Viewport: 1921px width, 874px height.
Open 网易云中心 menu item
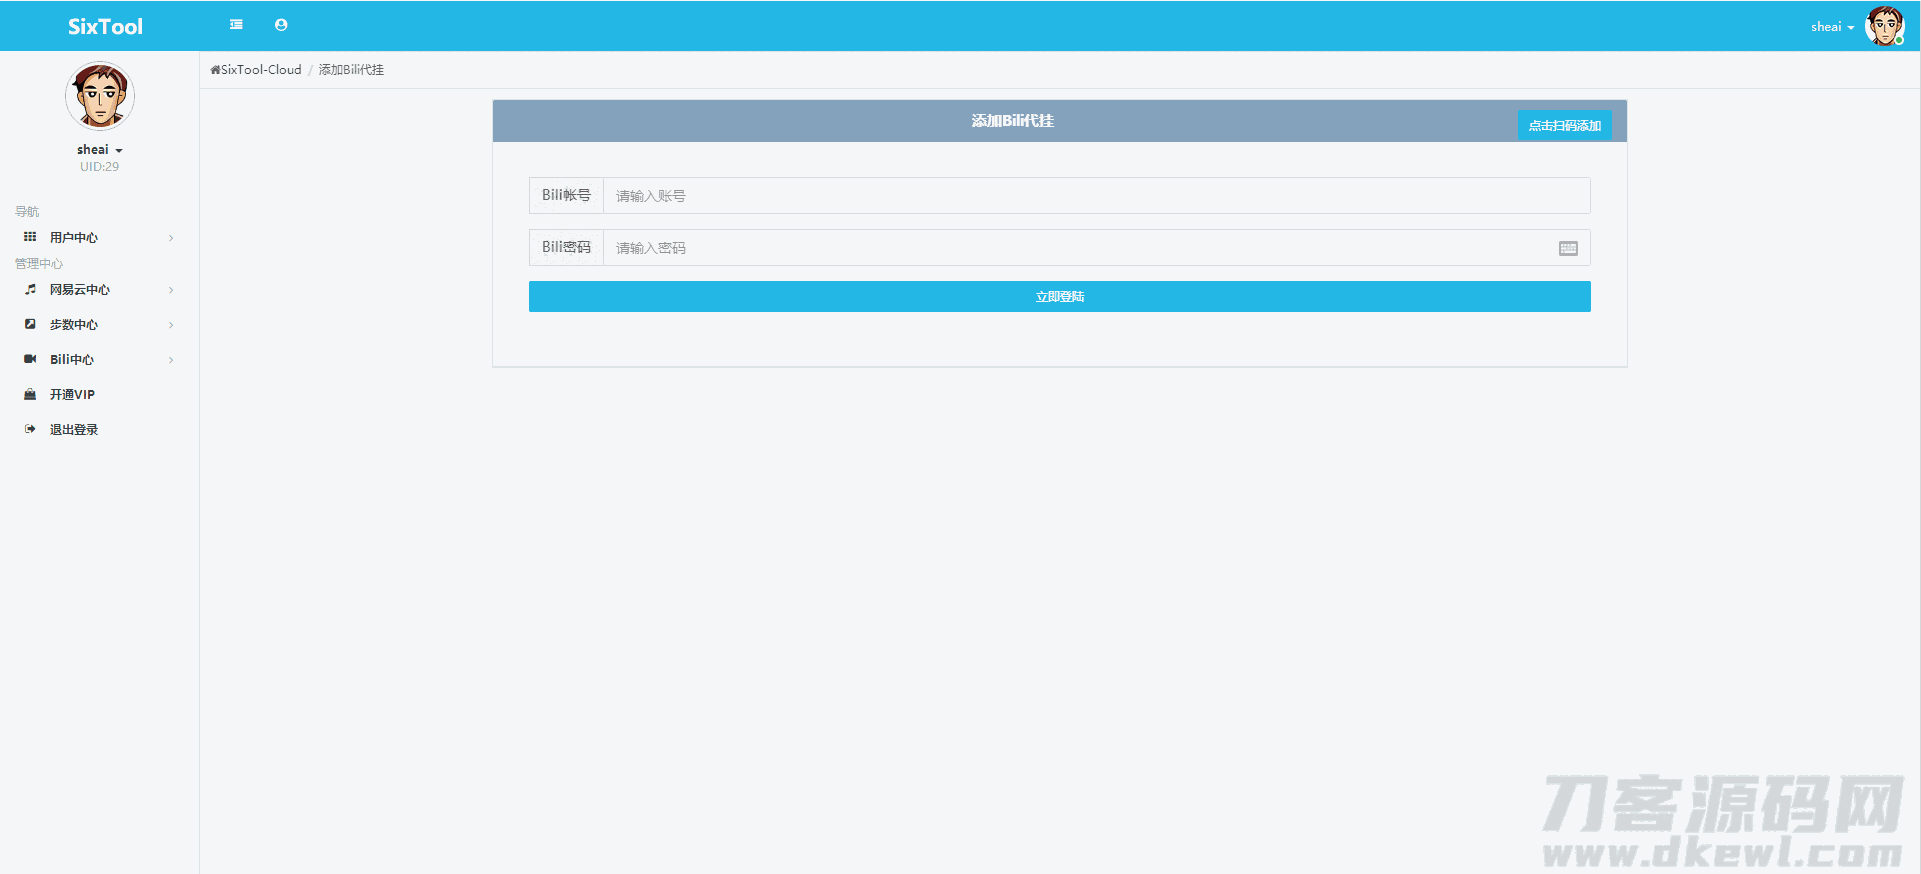click(x=99, y=289)
